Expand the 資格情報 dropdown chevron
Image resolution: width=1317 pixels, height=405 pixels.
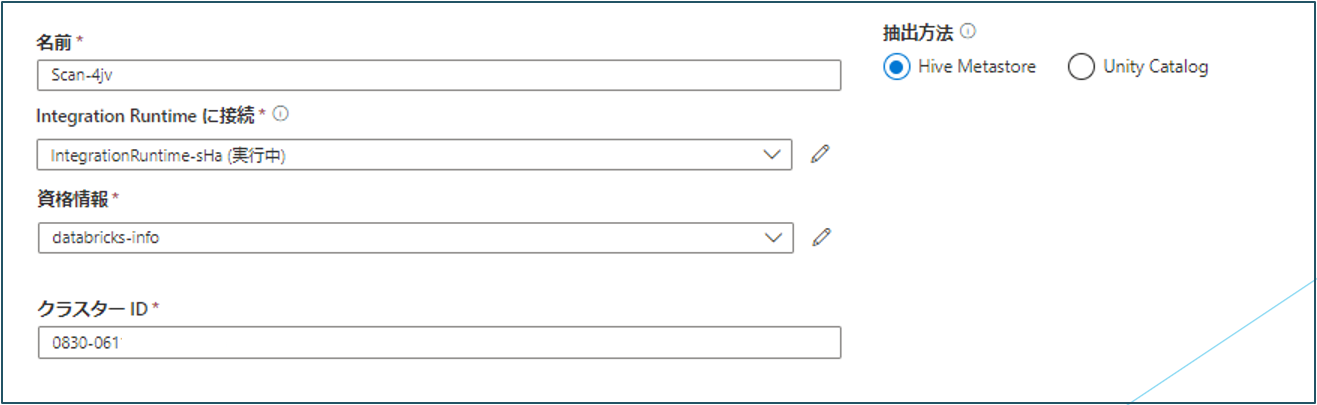click(x=771, y=238)
